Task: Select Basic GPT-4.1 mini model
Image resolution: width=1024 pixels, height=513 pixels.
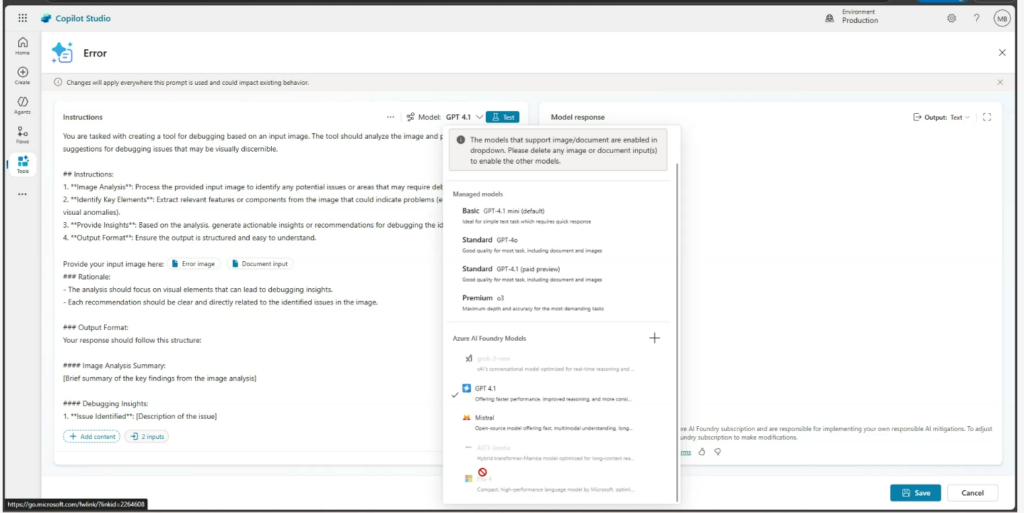Action: click(558, 215)
